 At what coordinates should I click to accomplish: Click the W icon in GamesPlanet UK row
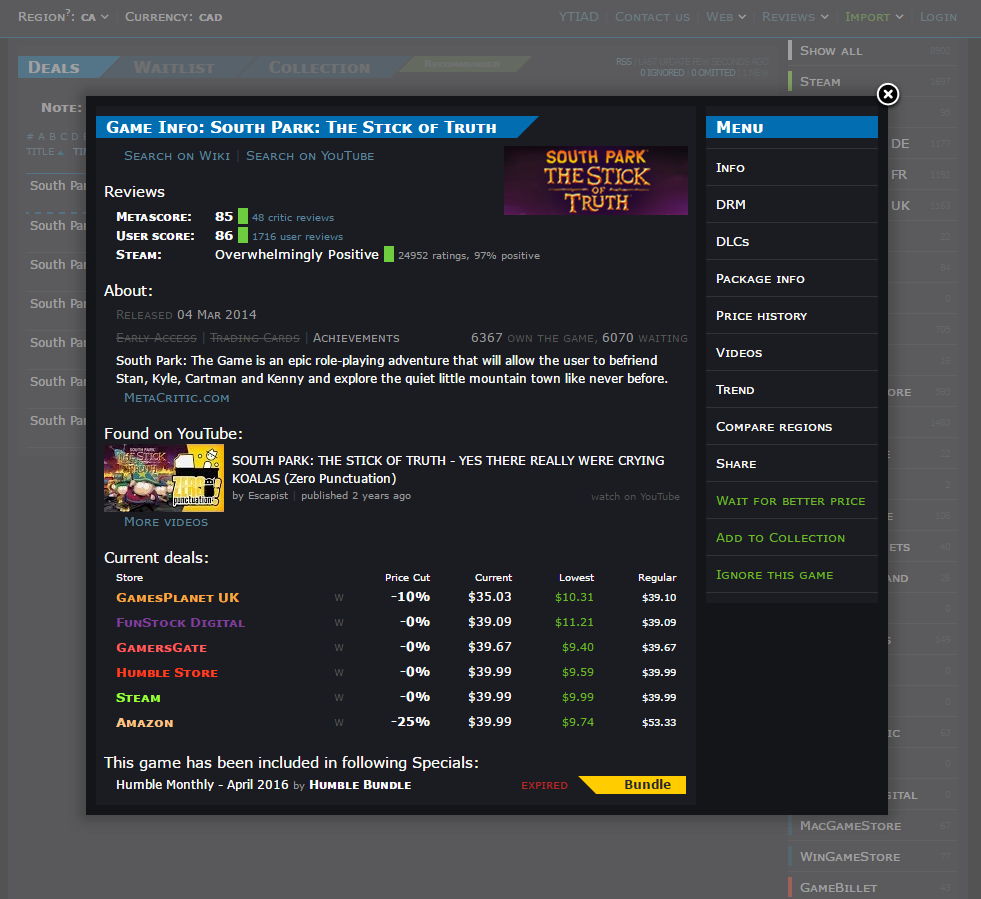click(x=338, y=597)
